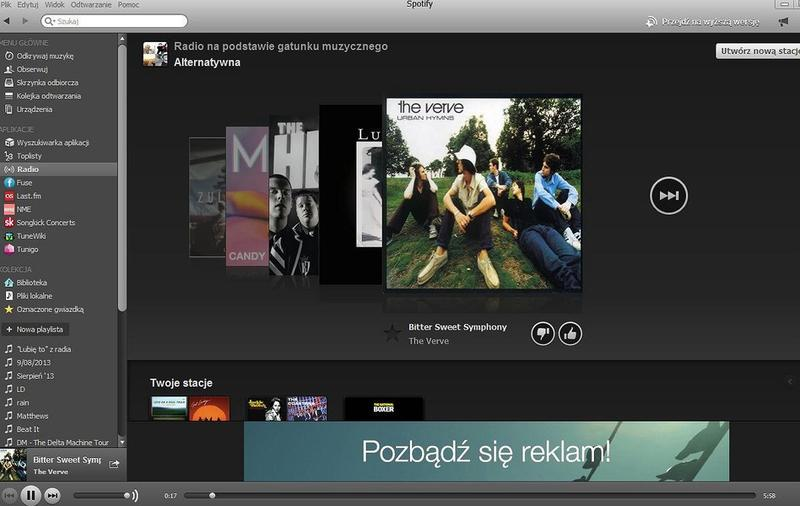
Task: Open the Pomoc menu
Action: [x=129, y=5]
